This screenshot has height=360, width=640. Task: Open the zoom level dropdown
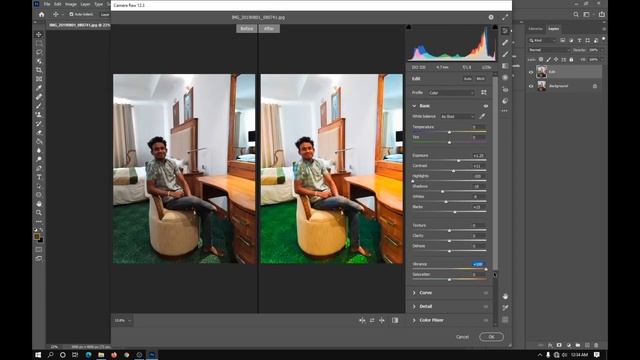click(x=122, y=320)
